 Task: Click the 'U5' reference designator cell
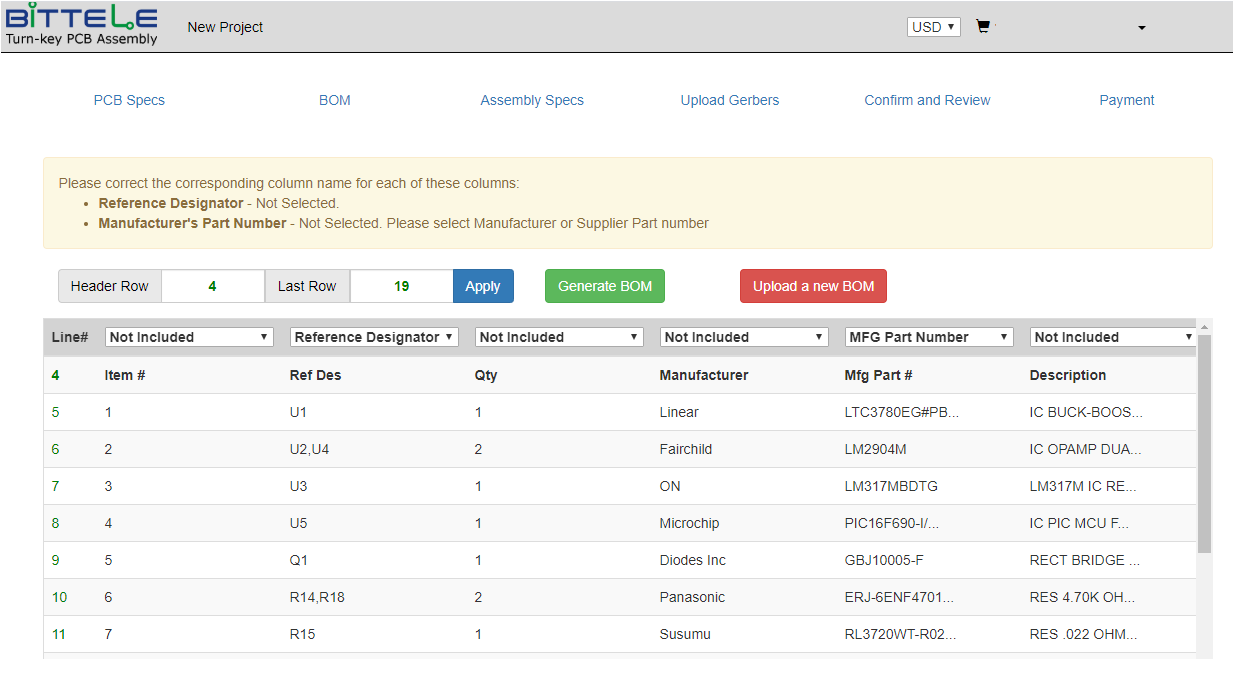tap(298, 523)
